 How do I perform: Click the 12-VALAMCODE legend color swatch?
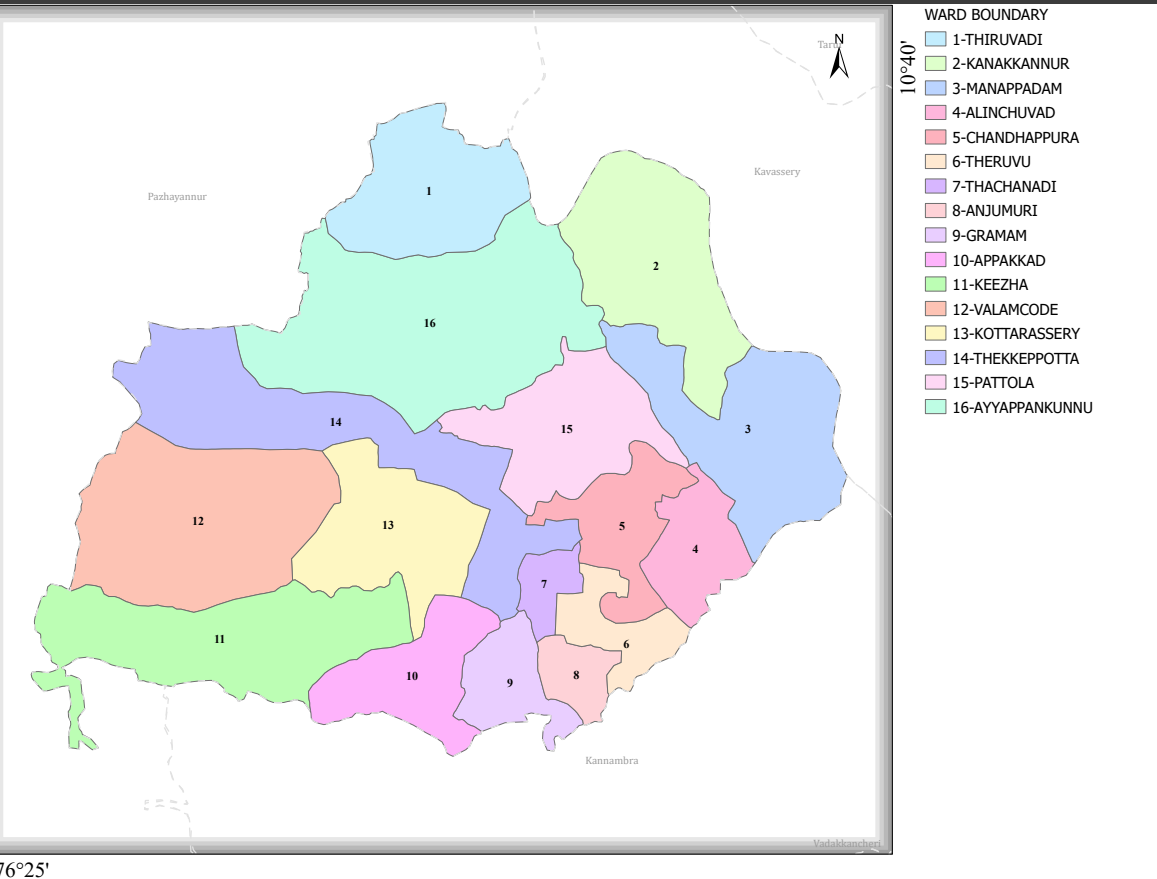(936, 308)
